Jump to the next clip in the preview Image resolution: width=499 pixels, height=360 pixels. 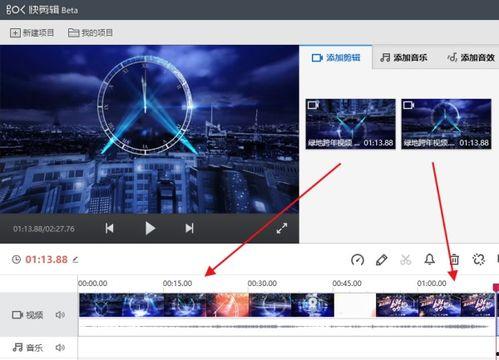point(189,228)
